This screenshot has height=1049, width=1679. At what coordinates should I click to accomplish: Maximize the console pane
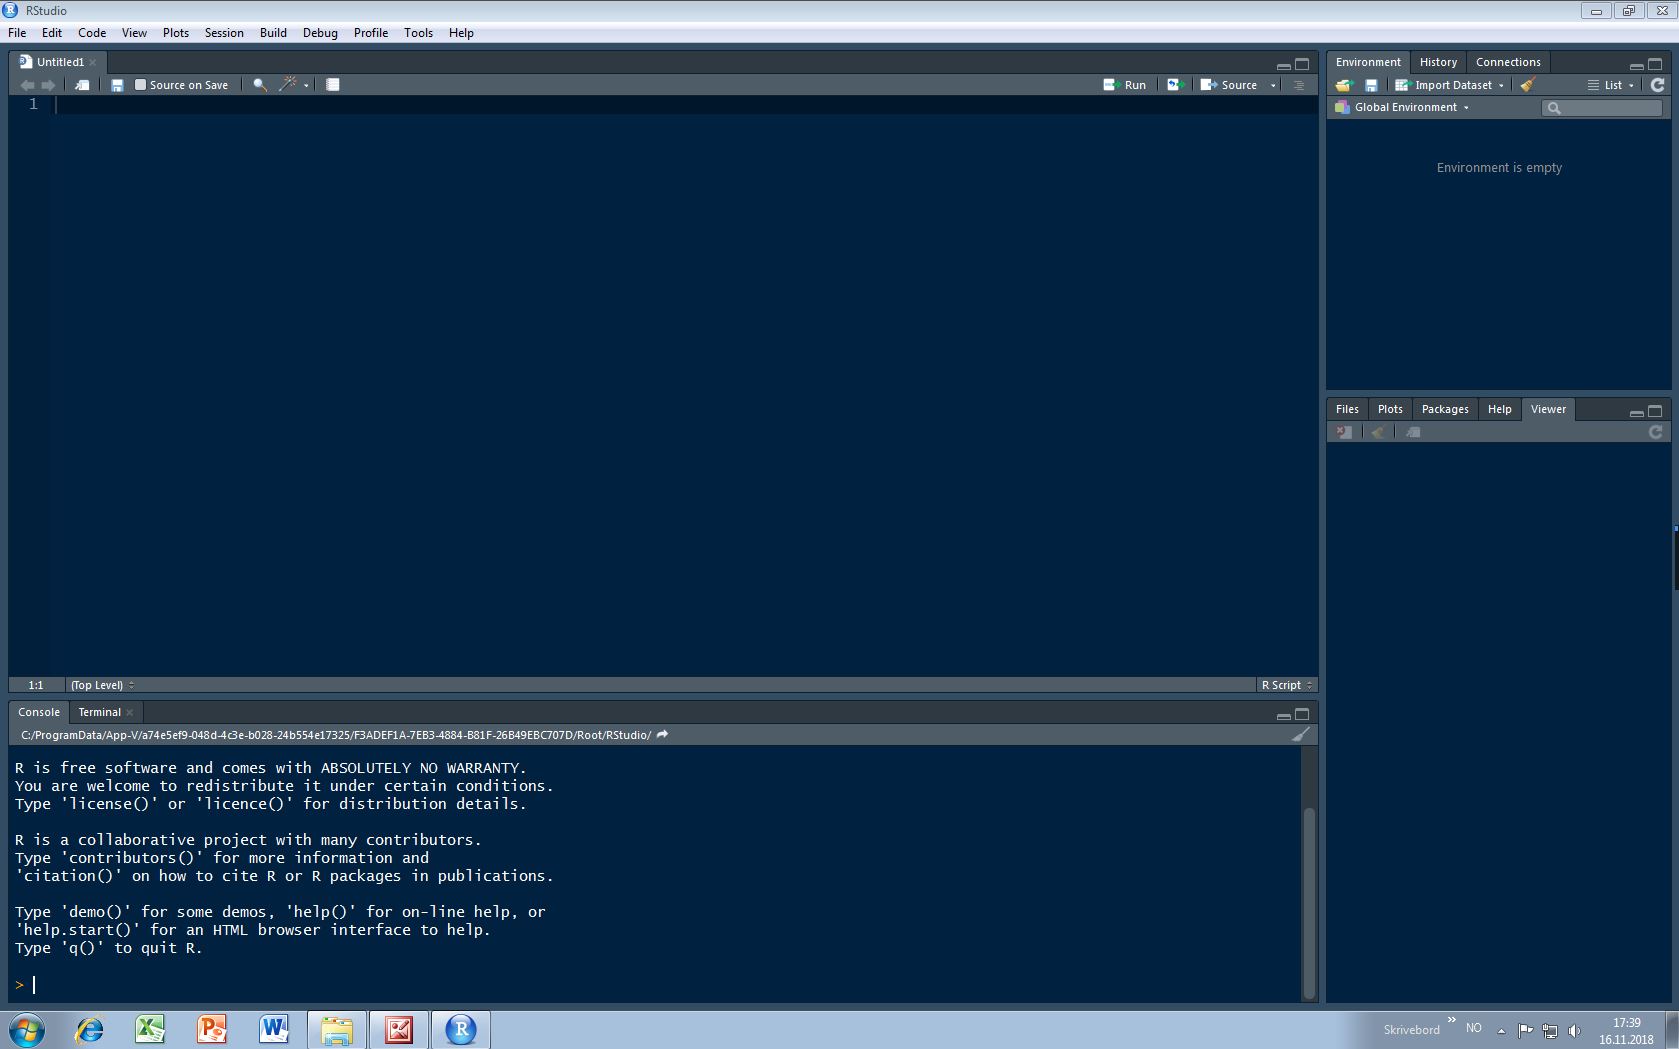(x=1302, y=714)
